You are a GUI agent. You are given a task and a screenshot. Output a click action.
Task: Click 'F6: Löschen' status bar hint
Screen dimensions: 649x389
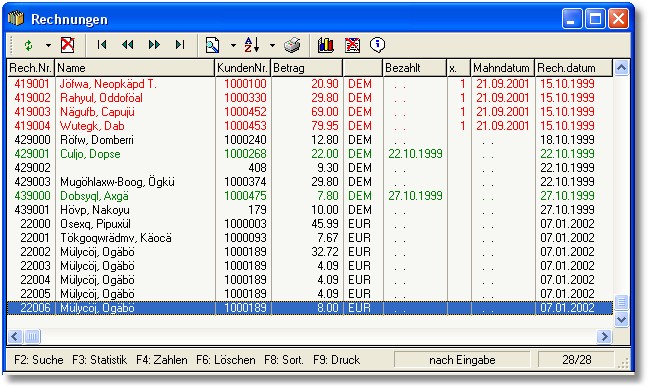tap(226, 360)
